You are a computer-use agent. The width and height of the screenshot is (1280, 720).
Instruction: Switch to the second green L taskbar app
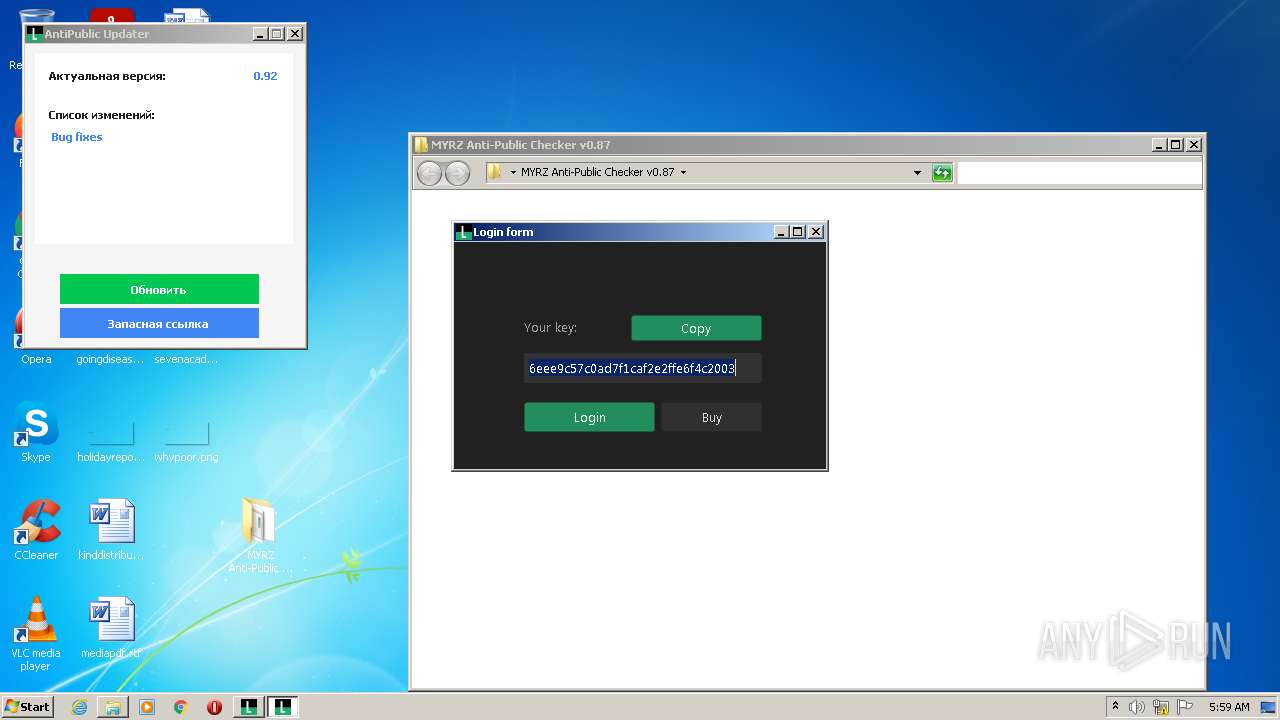(283, 707)
